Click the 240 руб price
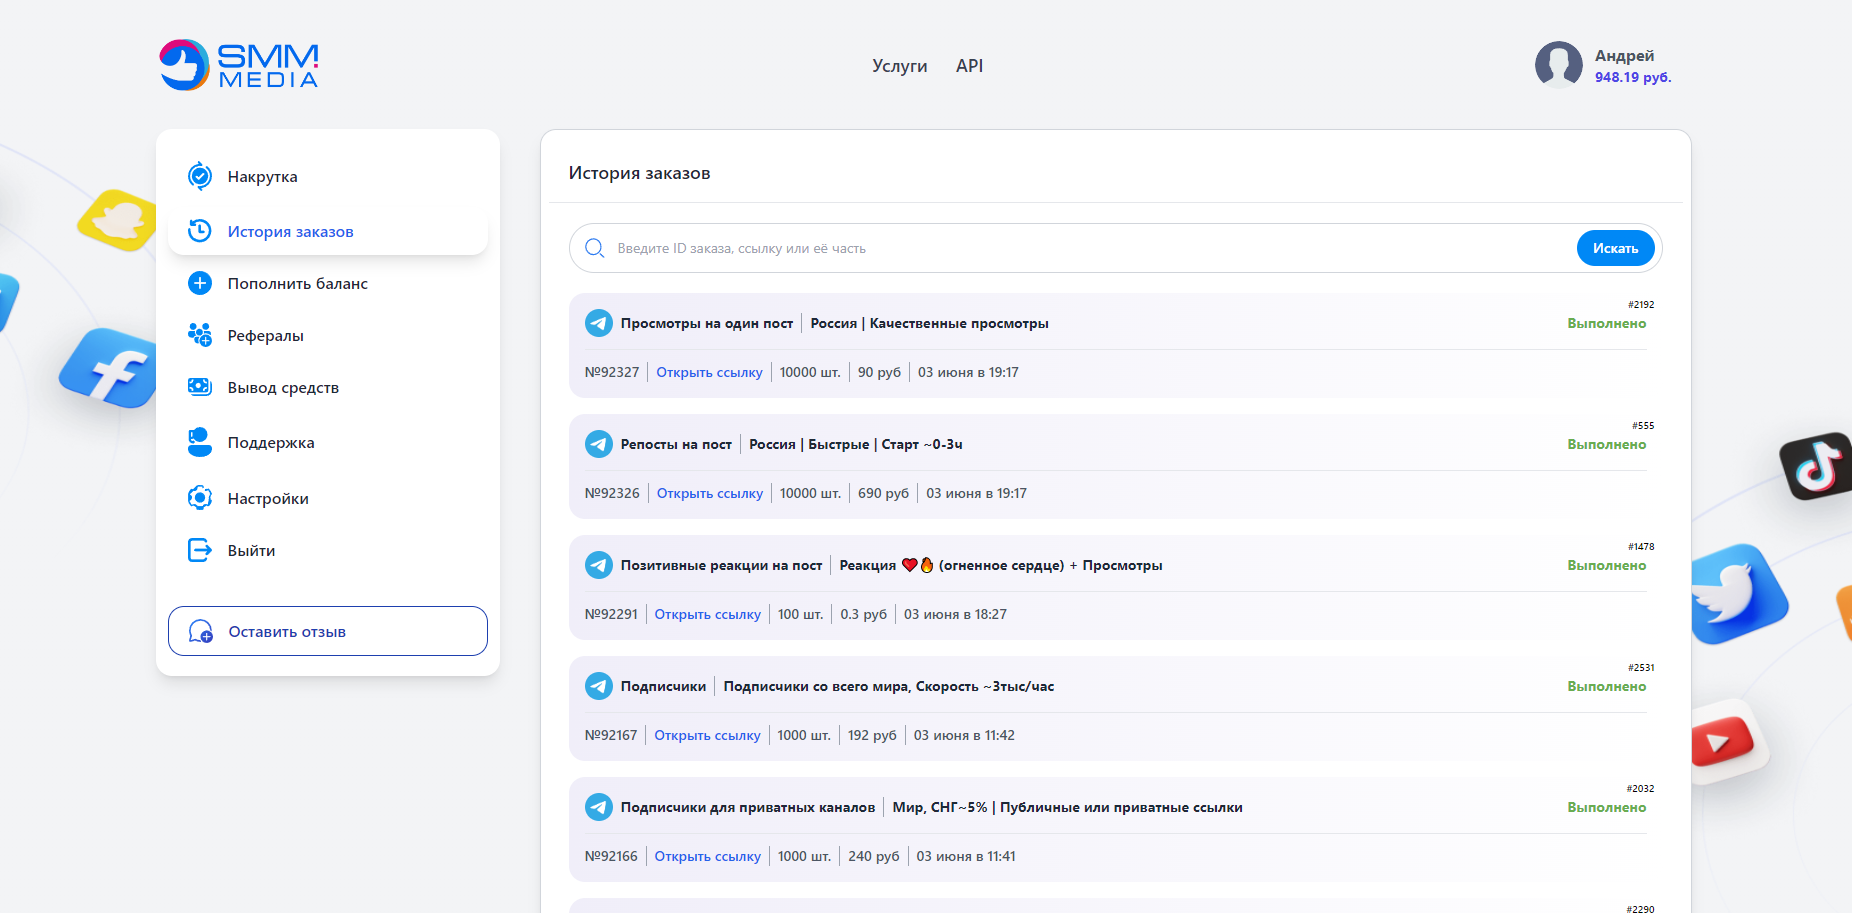This screenshot has width=1852, height=913. 874,856
